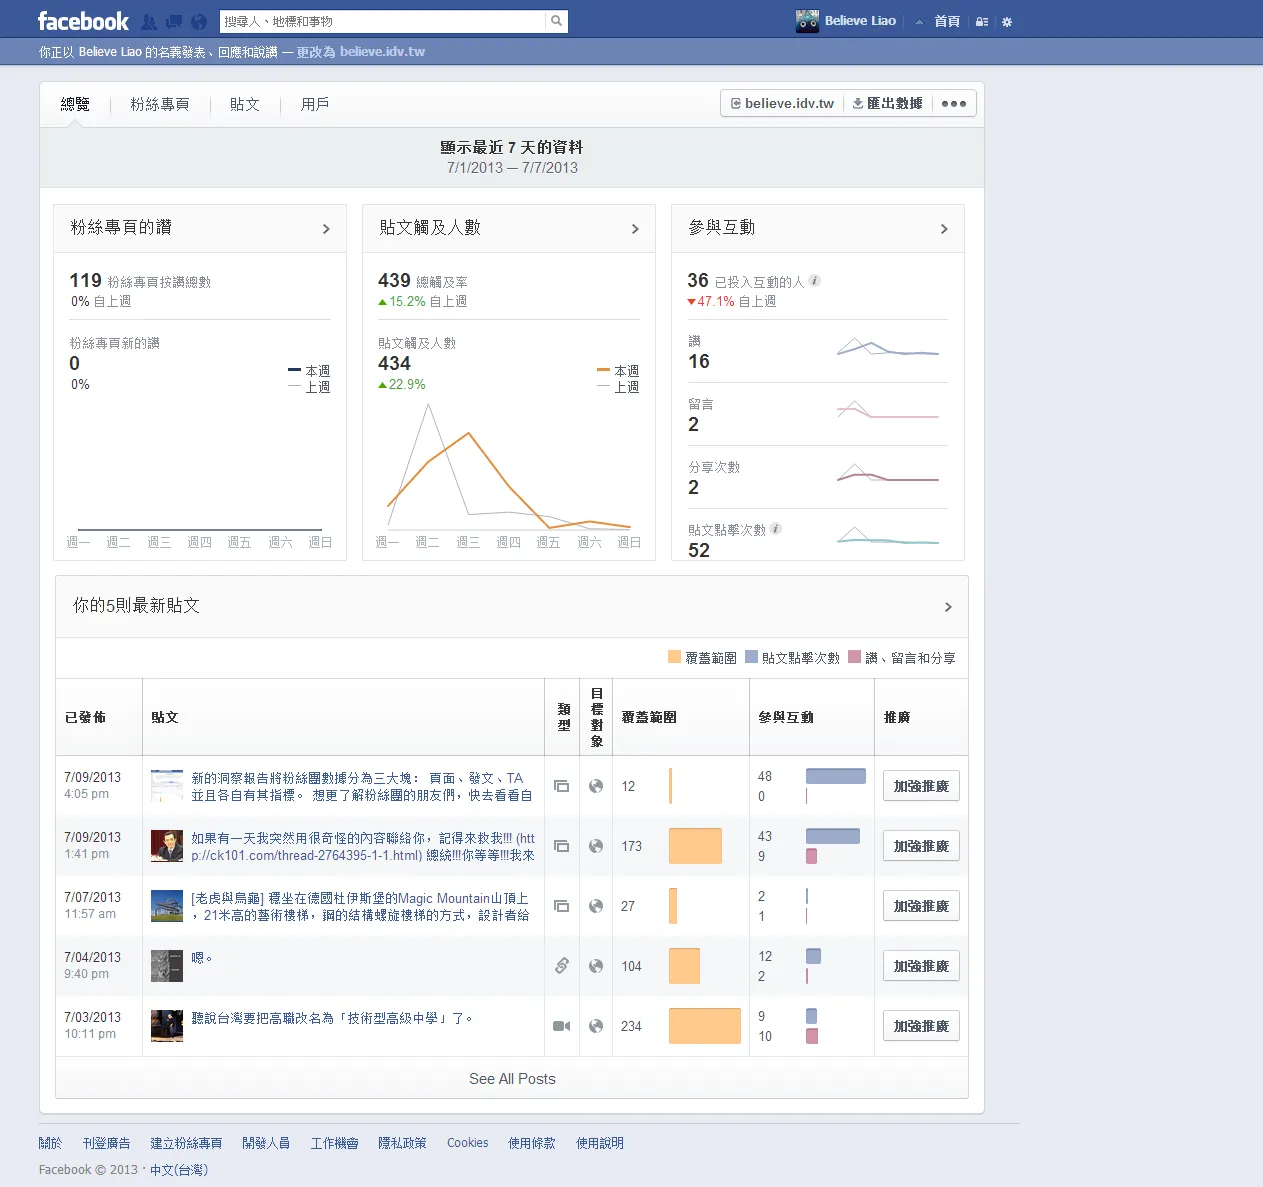Viewport: 1263px width, 1187px height.
Task: Open the 建立粉絲專頁 footer link
Action: coord(187,1143)
